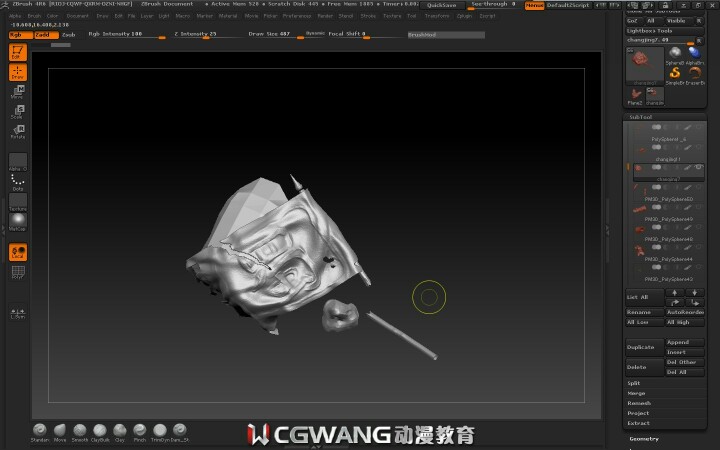Click the BrushMod field
720x450 pixels.
(446, 35)
